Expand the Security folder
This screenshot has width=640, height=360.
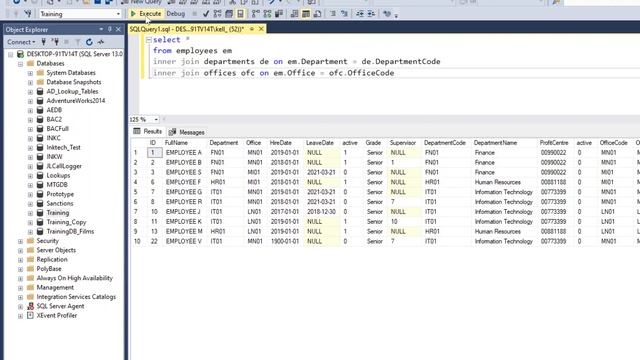point(20,241)
